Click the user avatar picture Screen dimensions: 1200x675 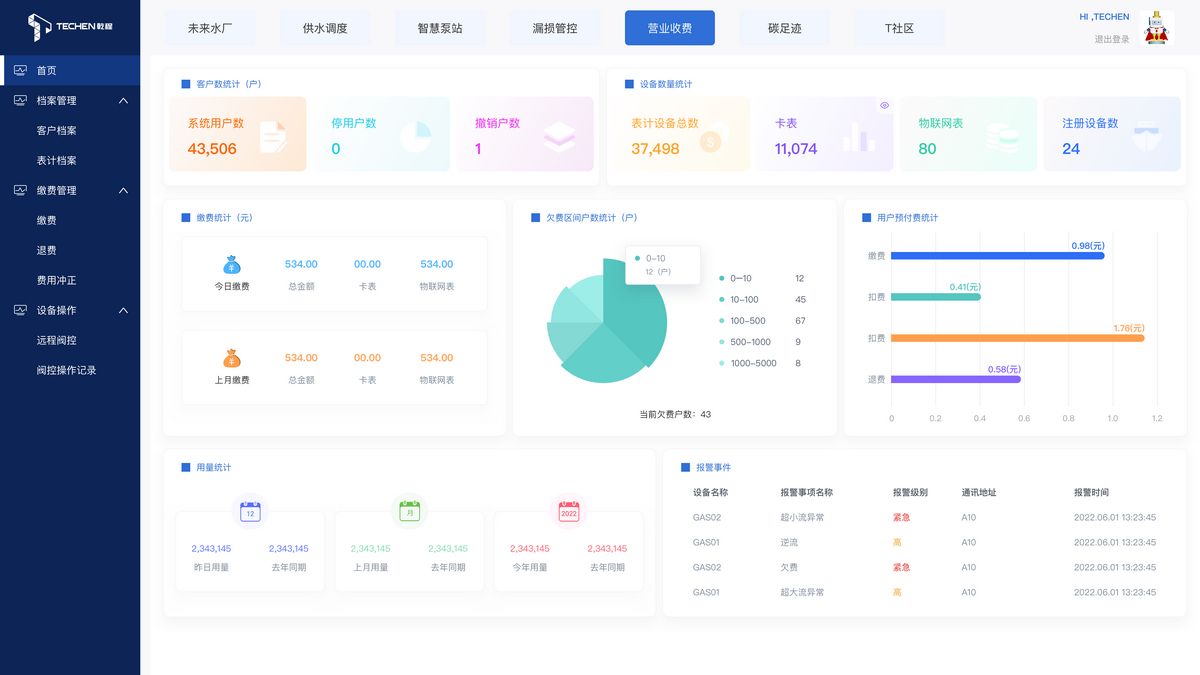(x=1157, y=28)
